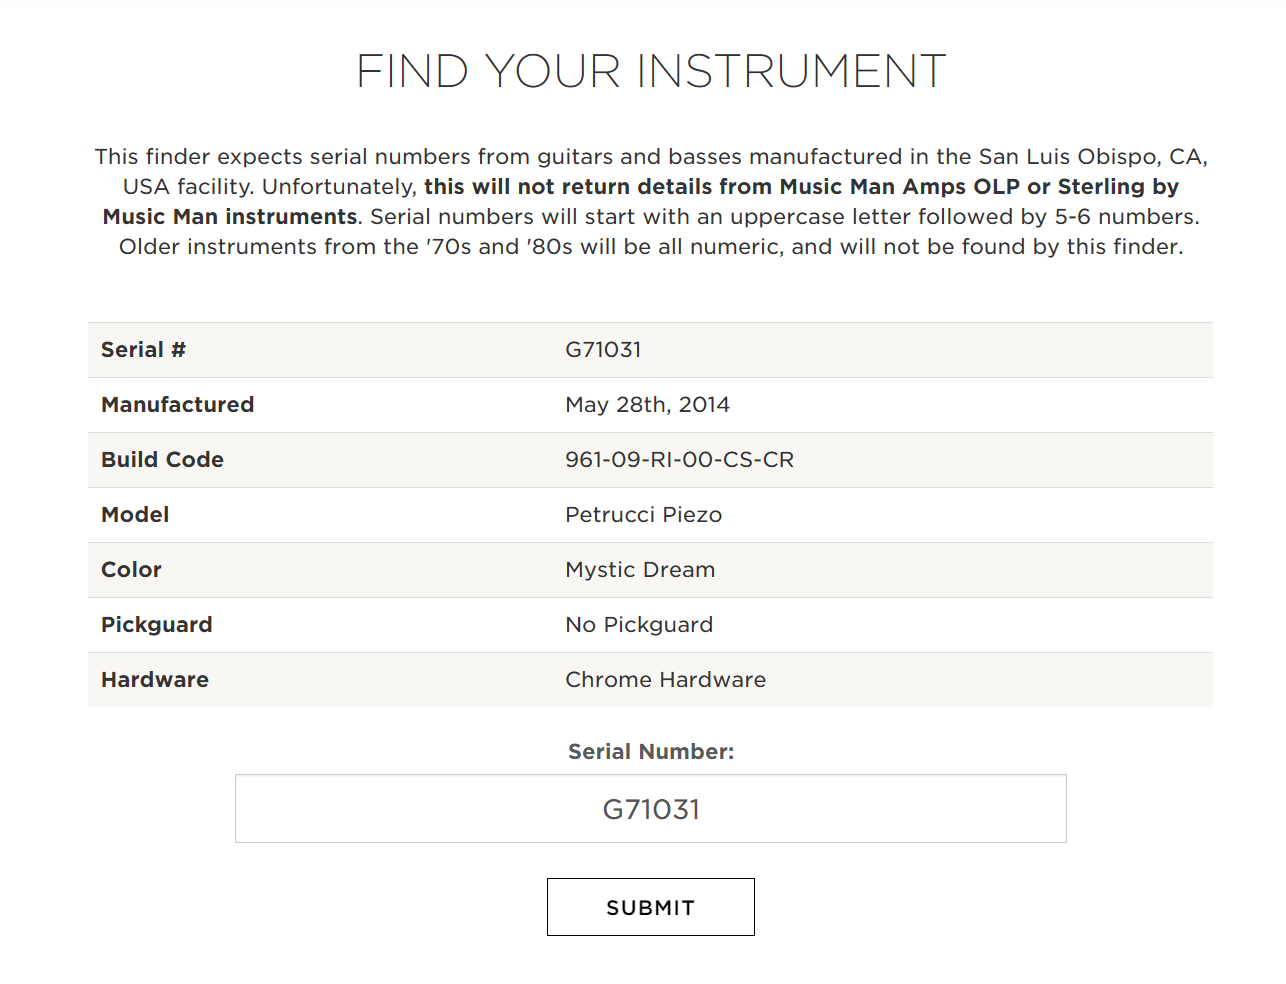Screen dimensions: 1286x984
Task: Click the Petrucci Piezo model value
Action: 643,515
